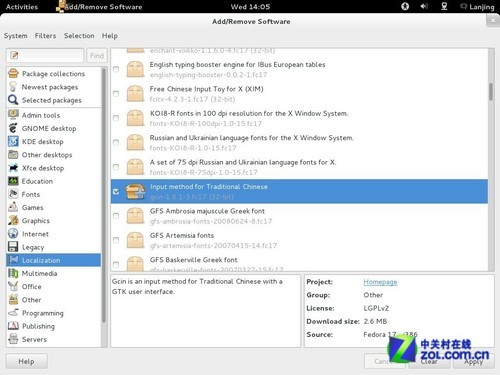Click the Publishing category icon

click(x=13, y=326)
